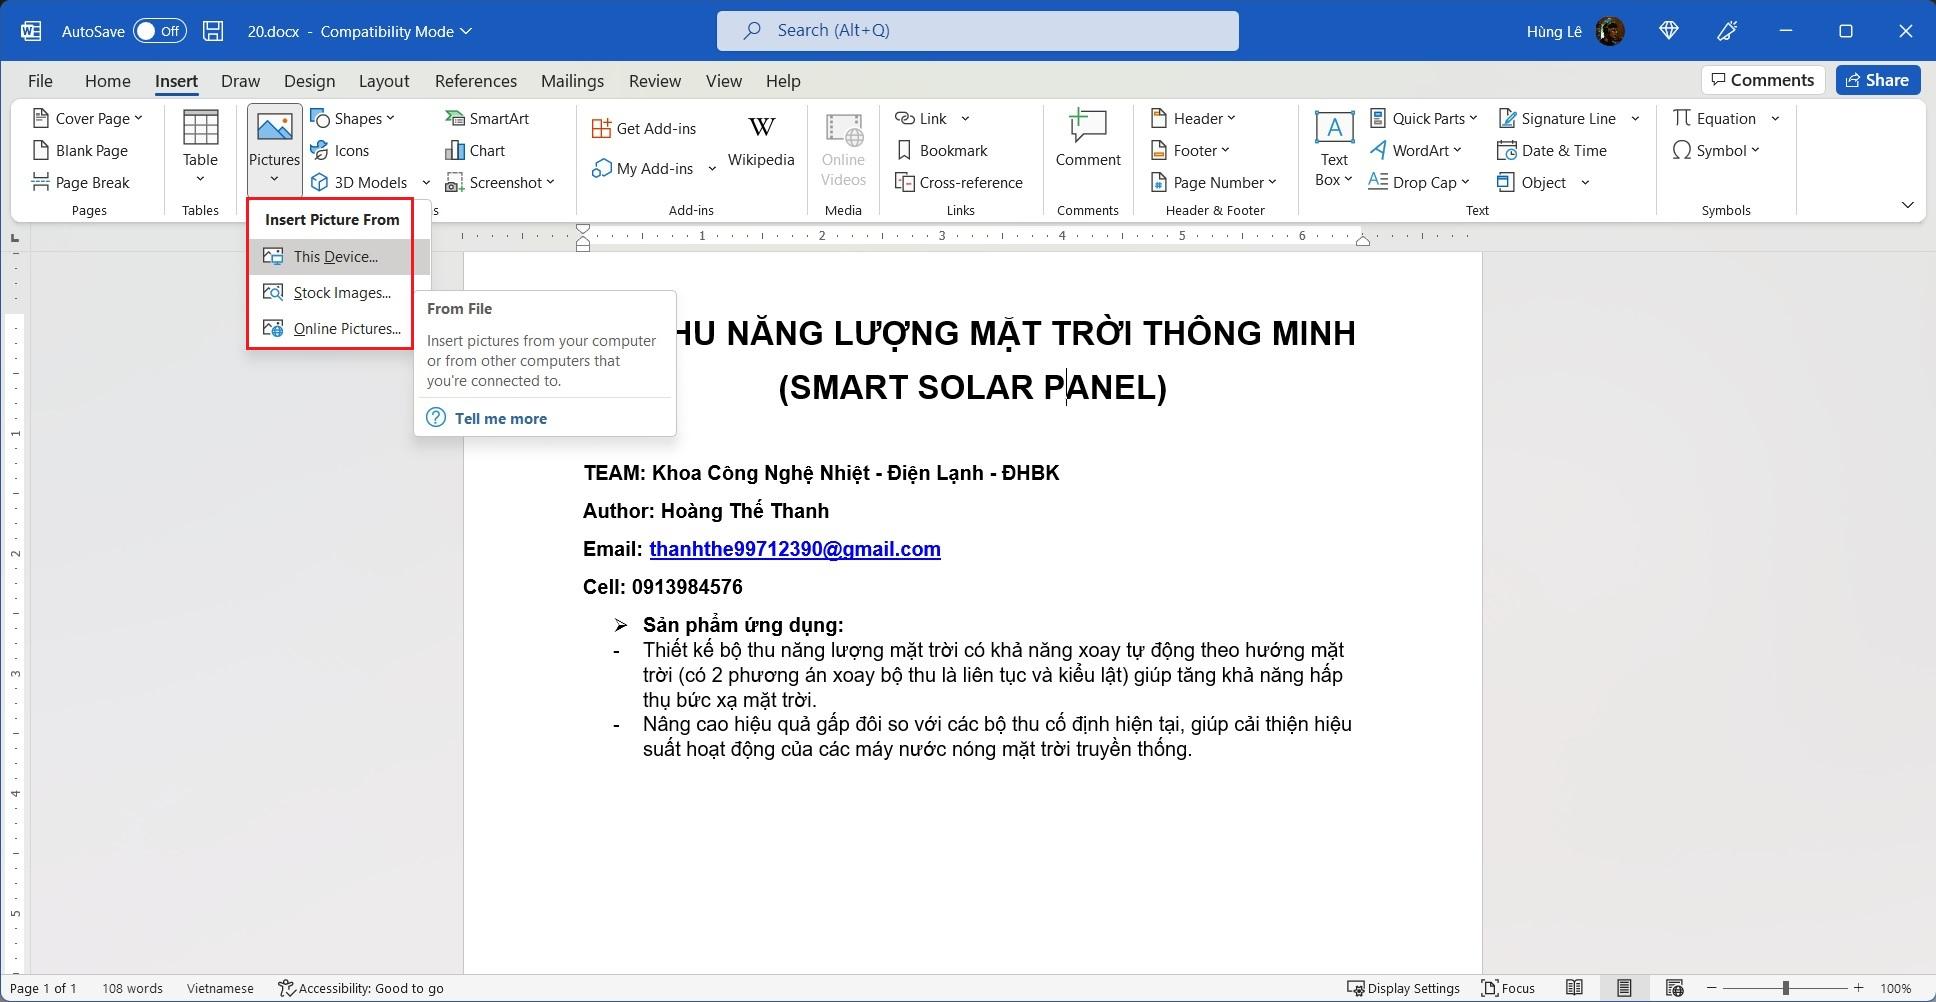Screen dimensions: 1936x1002
Task: Insert a Drop Cap
Action: 1420,182
